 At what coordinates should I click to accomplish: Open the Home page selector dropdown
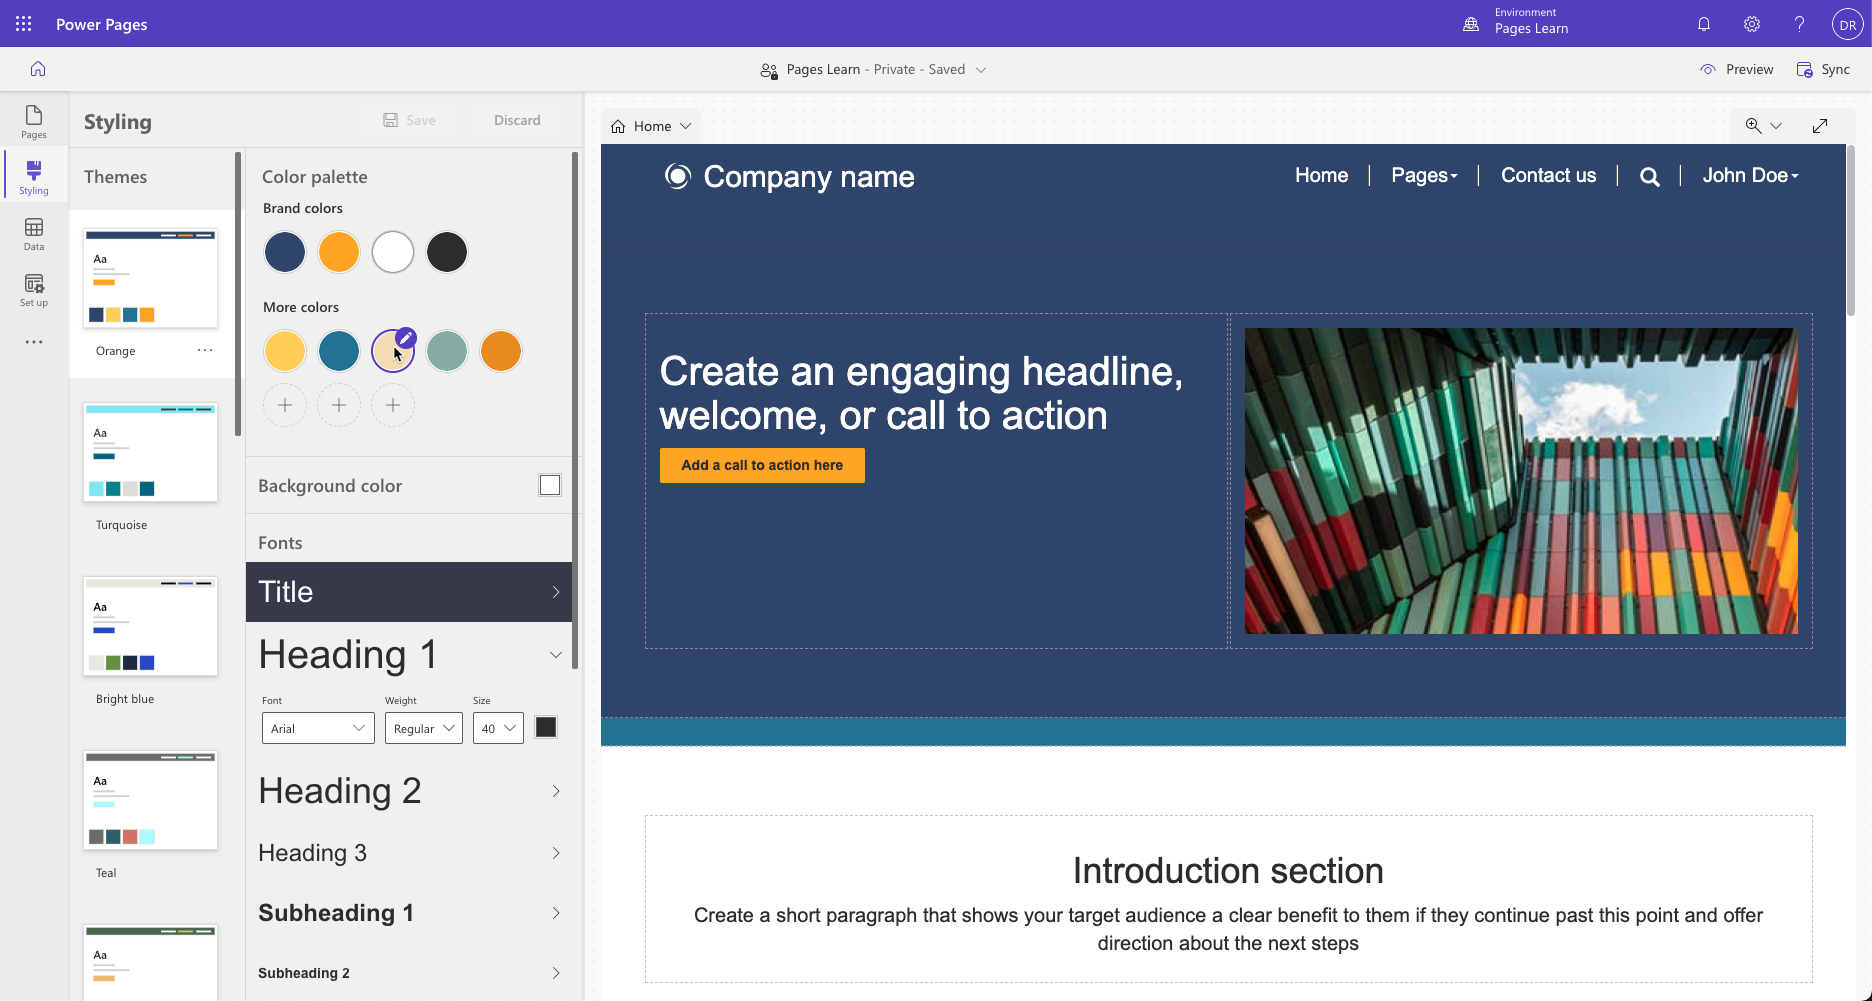click(x=651, y=126)
